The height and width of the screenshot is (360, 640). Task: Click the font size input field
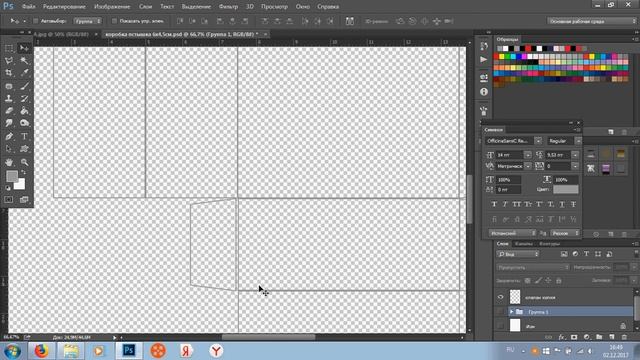coord(509,155)
